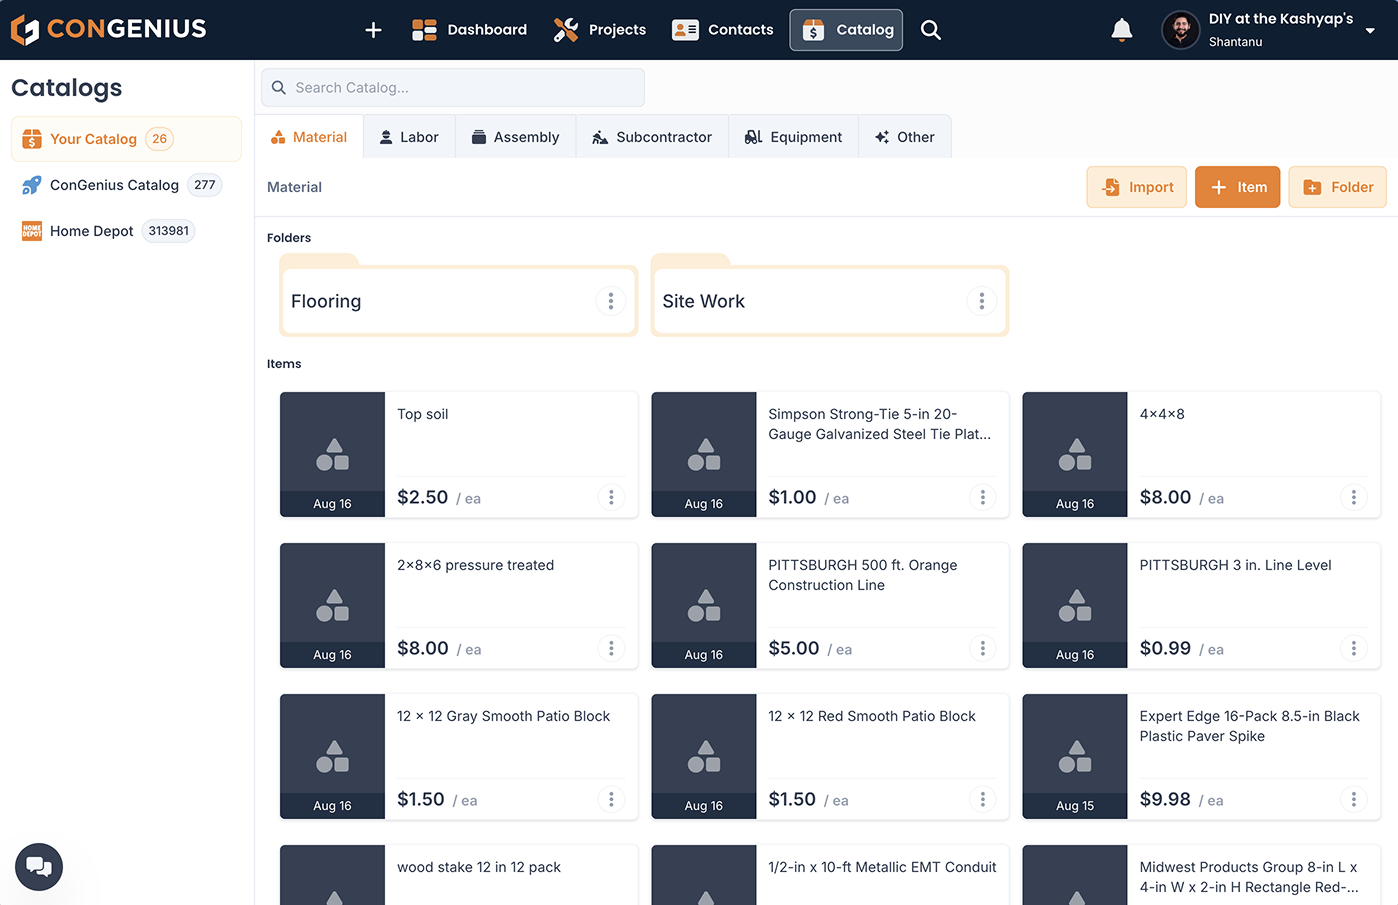Click '12 × 12 Gray Smooth Patio Block' name
Image resolution: width=1398 pixels, height=905 pixels.
503,716
